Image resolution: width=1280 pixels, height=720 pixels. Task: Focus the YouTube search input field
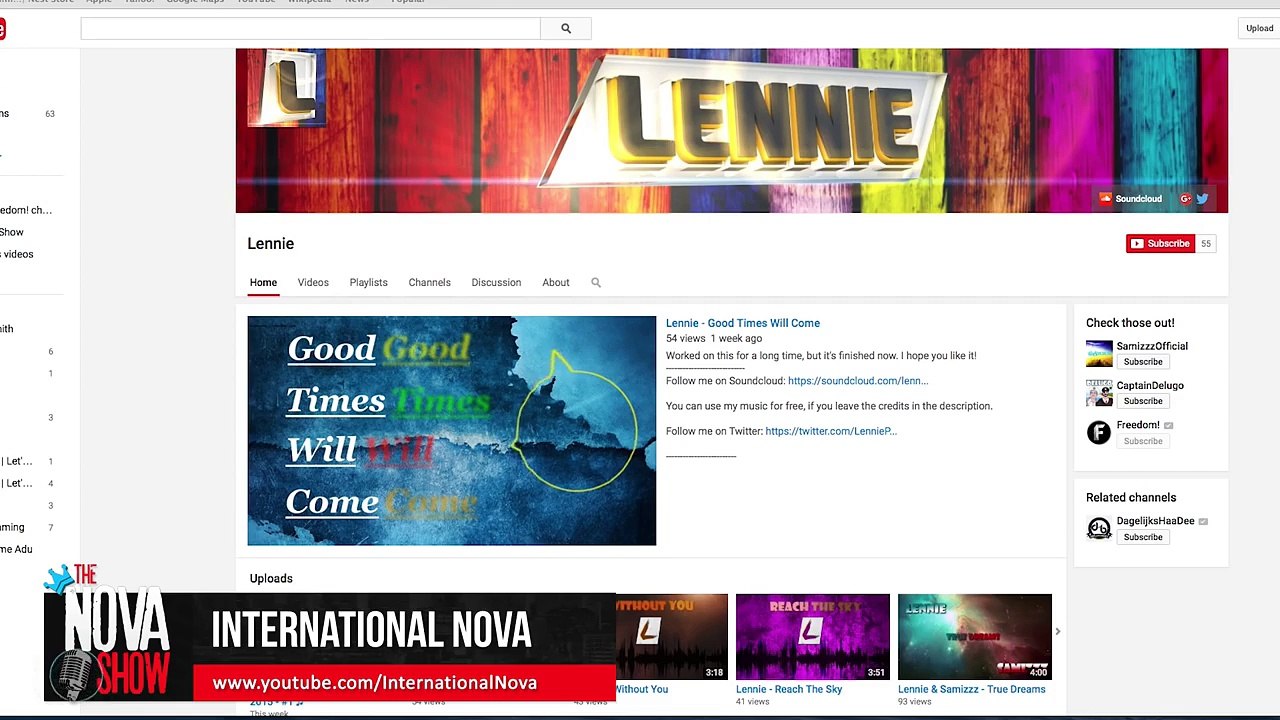(310, 29)
